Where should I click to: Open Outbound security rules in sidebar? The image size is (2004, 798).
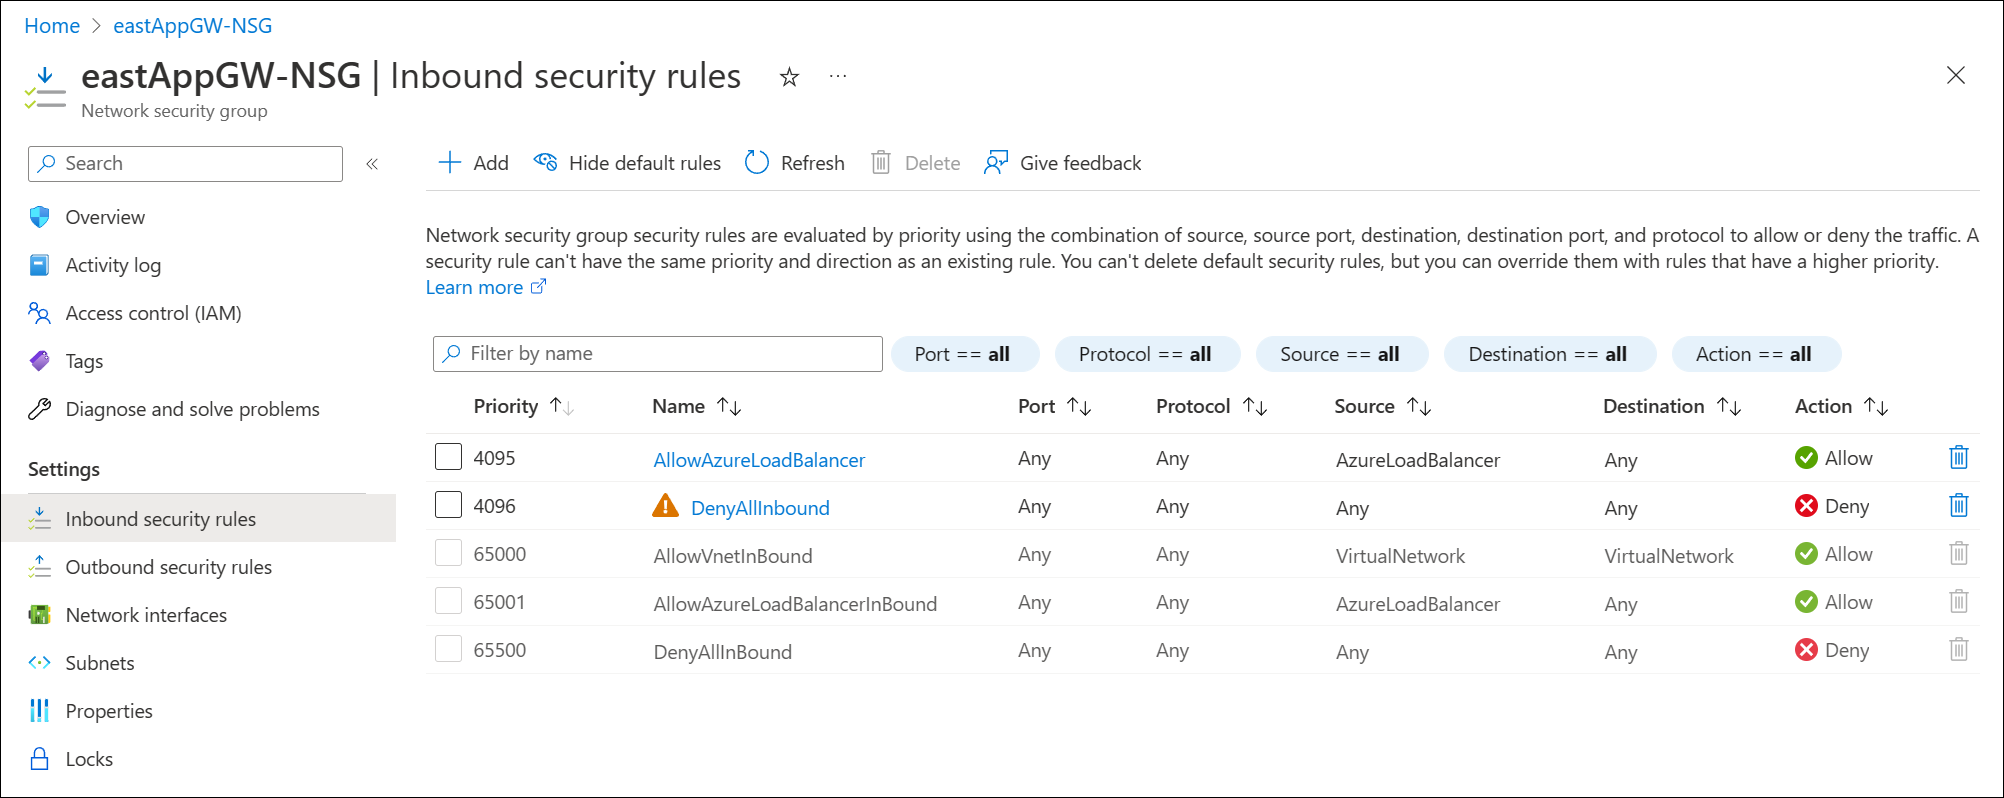coord(168,567)
